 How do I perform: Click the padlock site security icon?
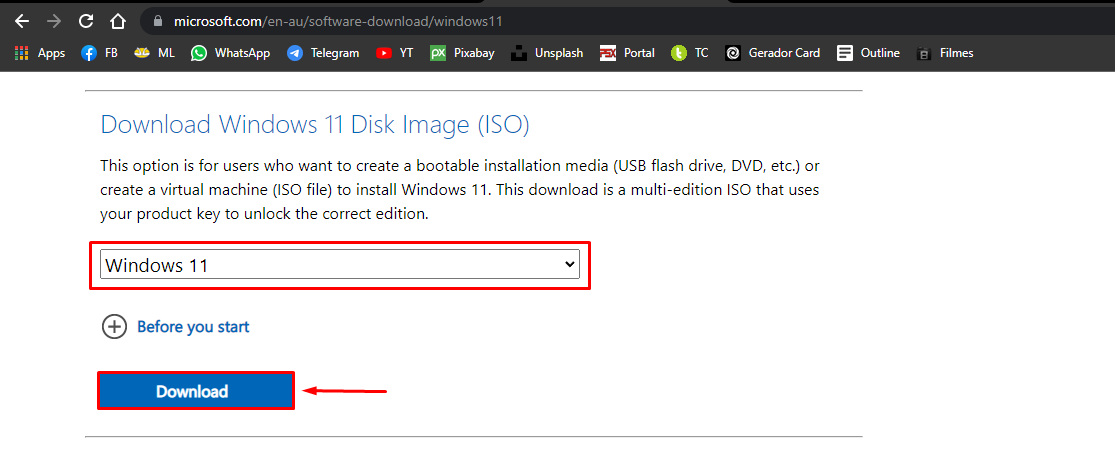(154, 21)
